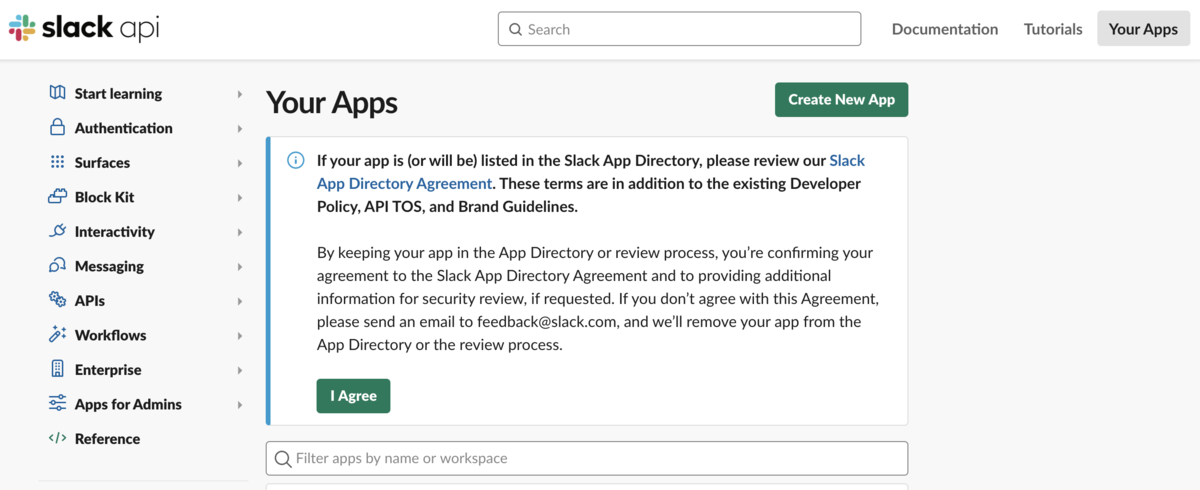Expand the Workflows section arrow

point(240,335)
